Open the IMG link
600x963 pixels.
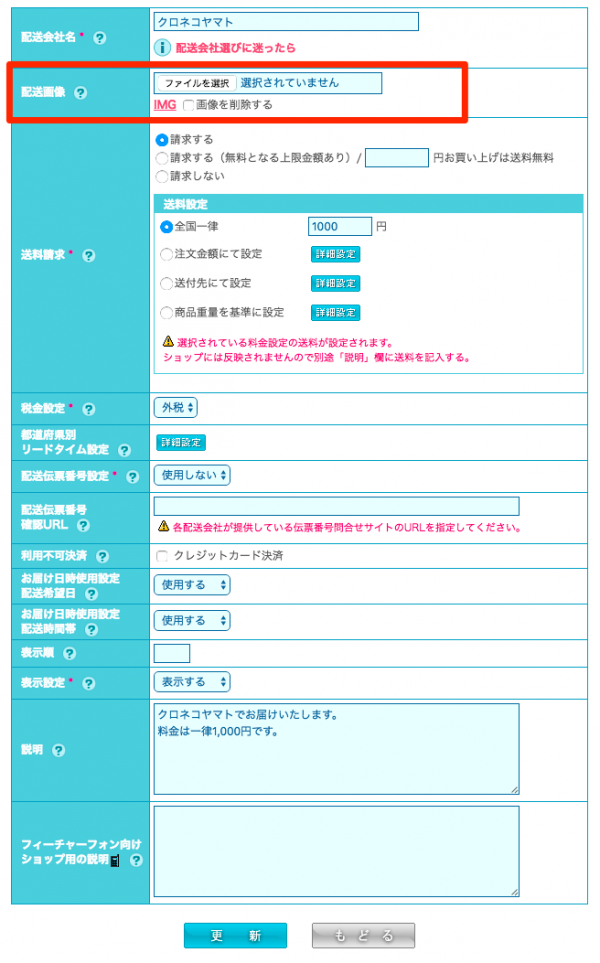click(165, 105)
